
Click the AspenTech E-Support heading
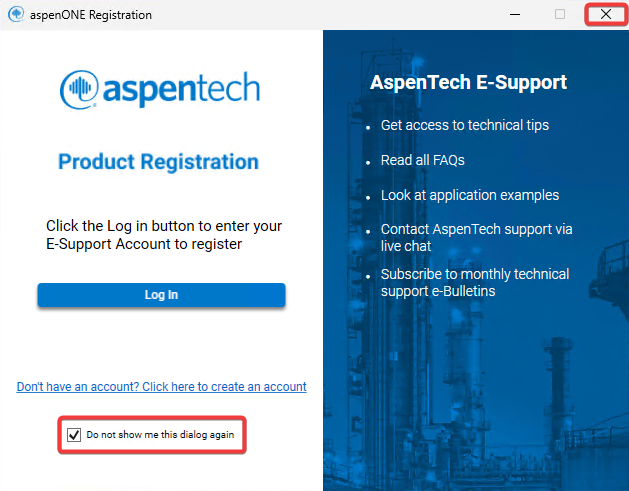pyautogui.click(x=468, y=82)
